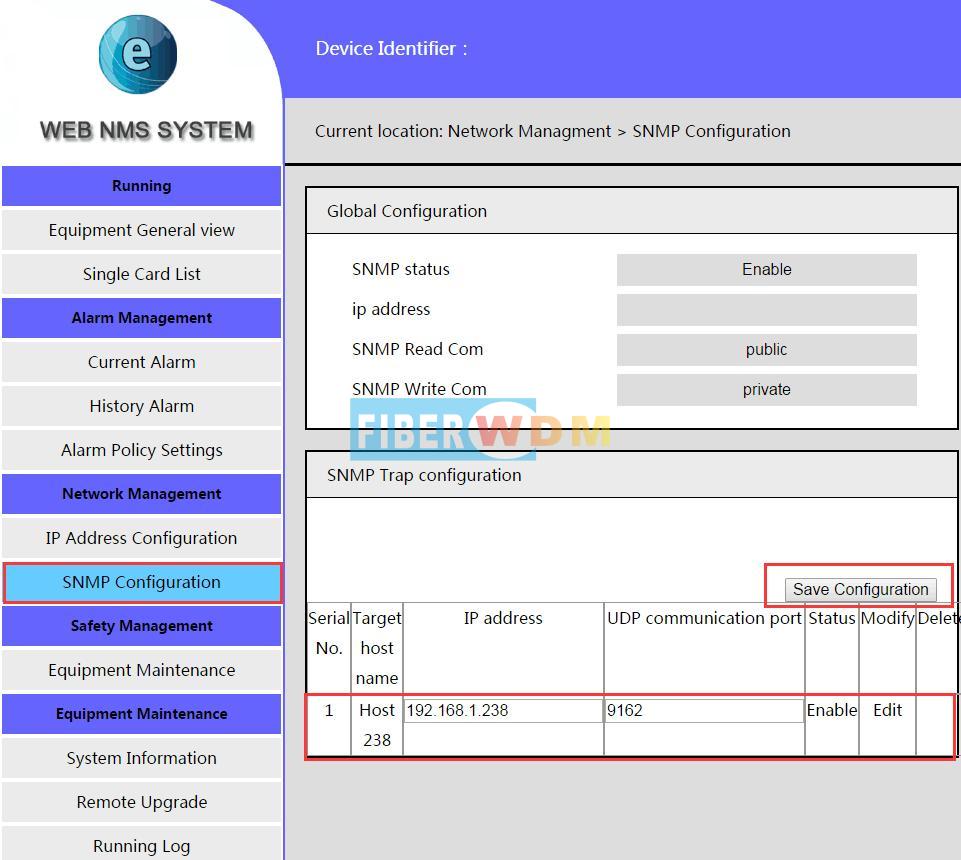View the History Alarm page

point(142,406)
